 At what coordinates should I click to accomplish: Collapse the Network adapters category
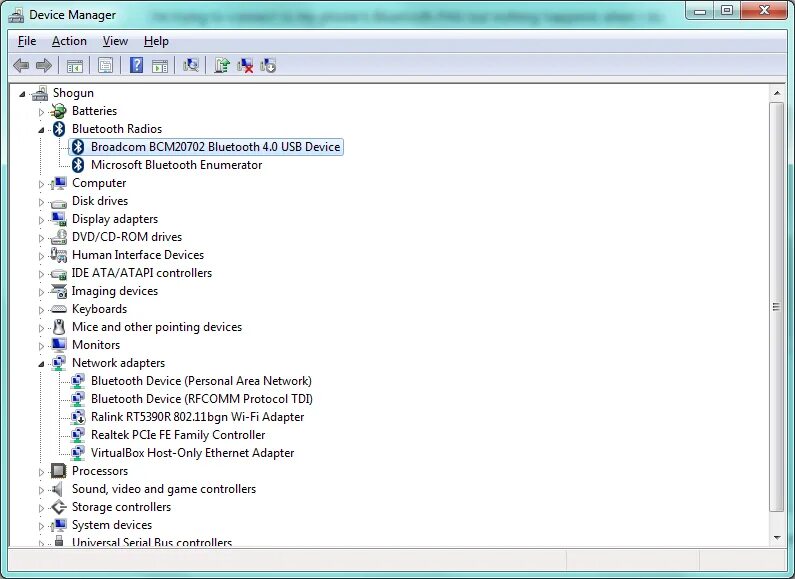tap(41, 364)
